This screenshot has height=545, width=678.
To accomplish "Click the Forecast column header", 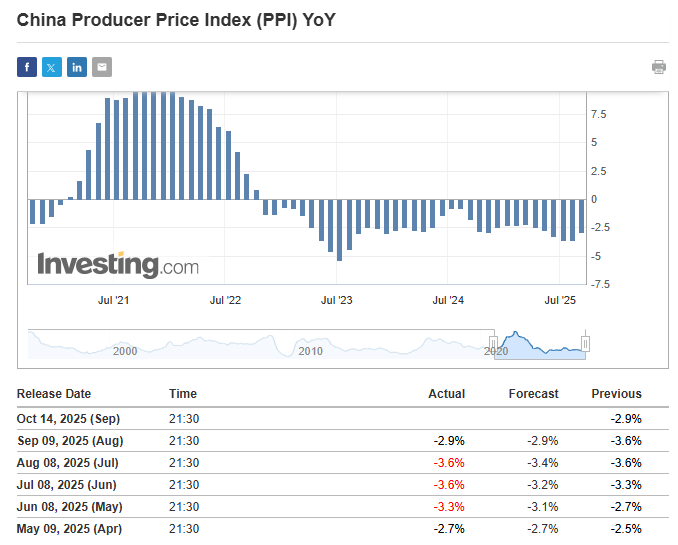I will point(533,393).
